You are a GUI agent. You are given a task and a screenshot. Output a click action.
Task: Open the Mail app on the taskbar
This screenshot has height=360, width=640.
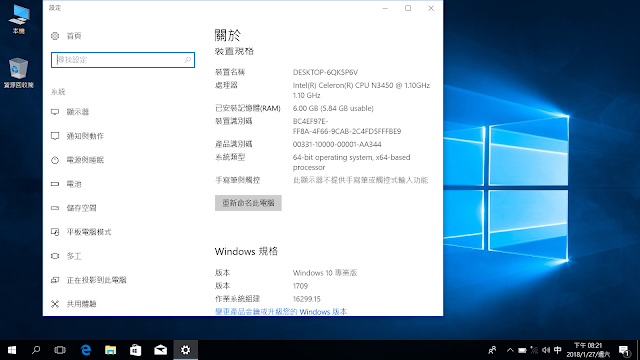[x=160, y=350]
